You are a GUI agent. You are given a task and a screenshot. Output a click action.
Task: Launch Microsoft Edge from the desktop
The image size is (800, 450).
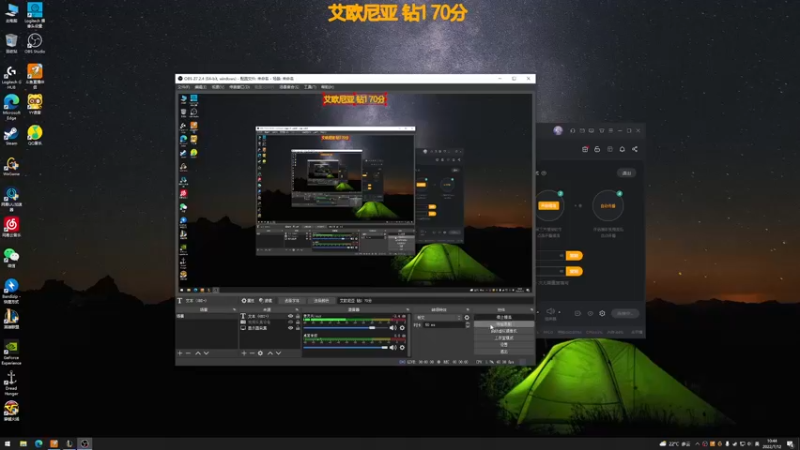coord(11,107)
